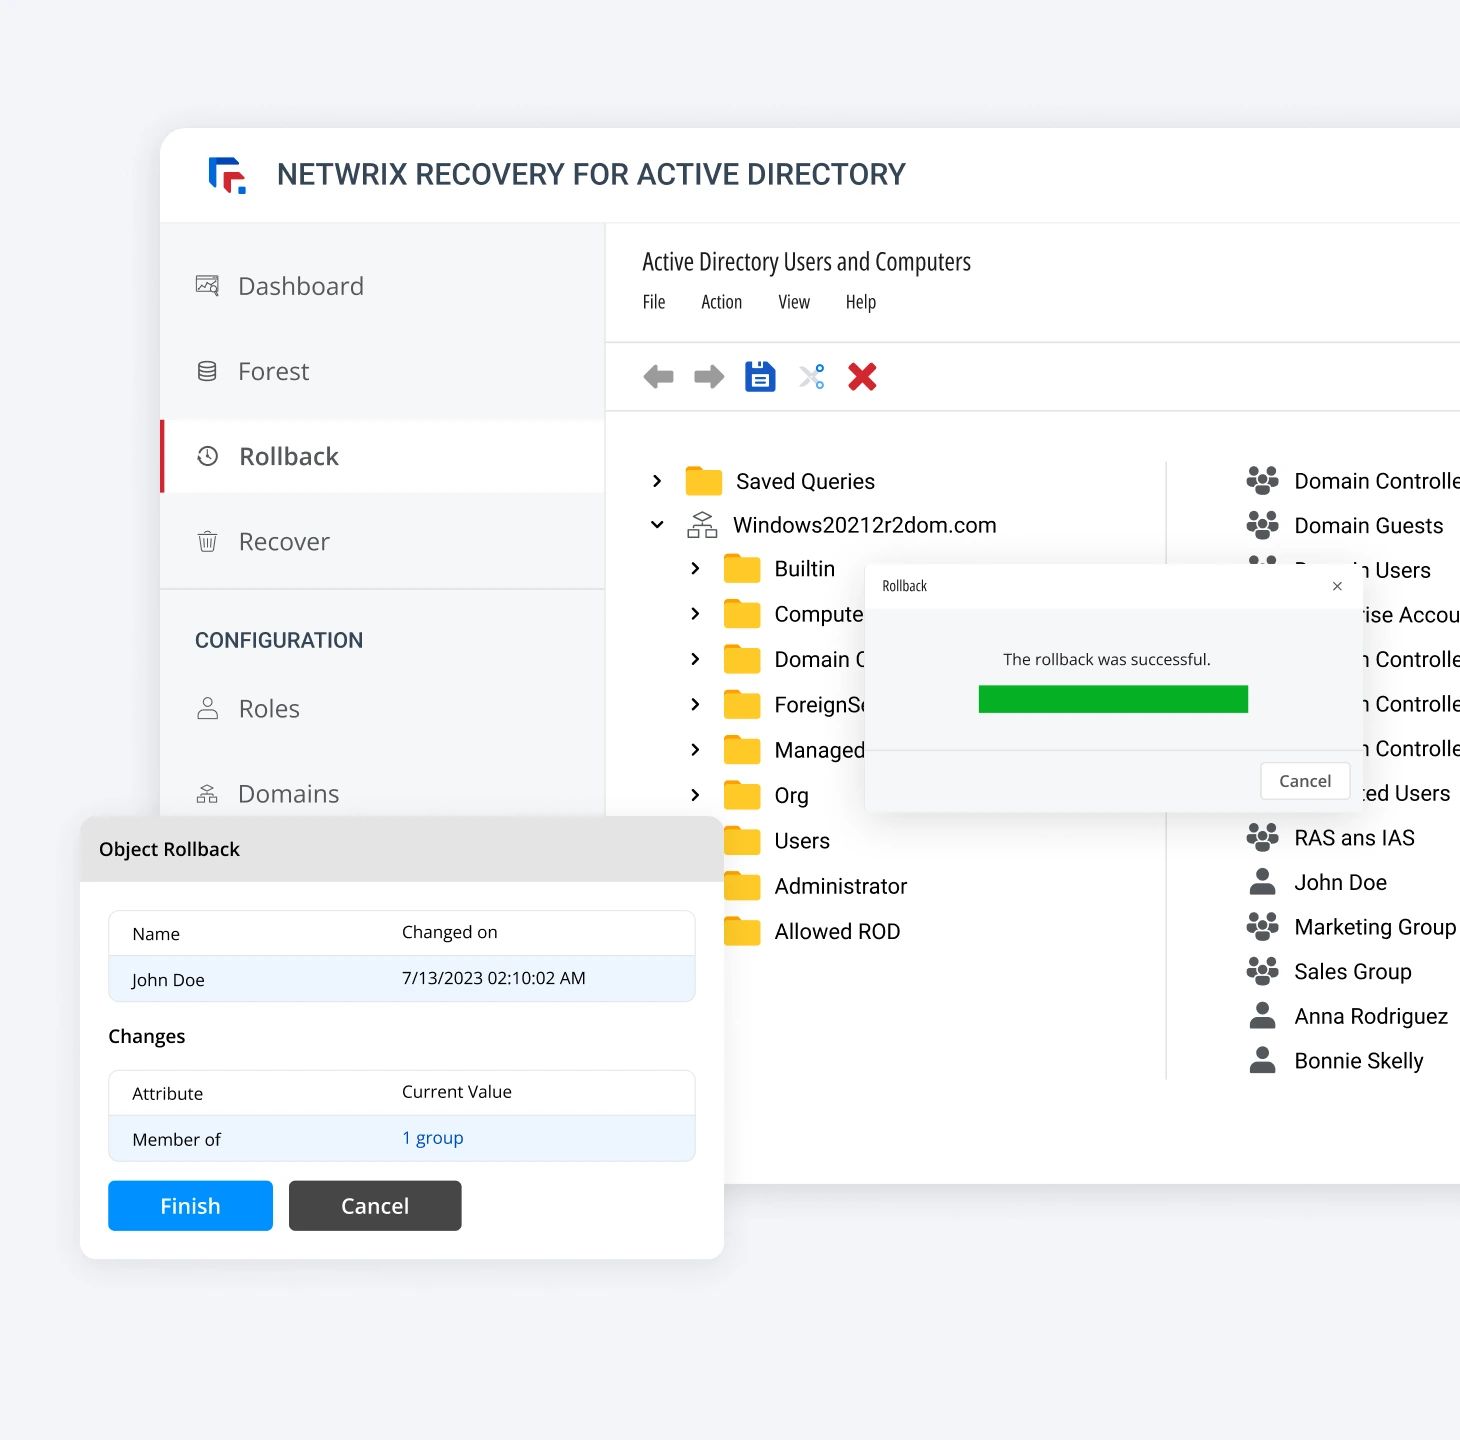1460x1440 pixels.
Task: Expand the Saved Queries node
Action: 657,481
